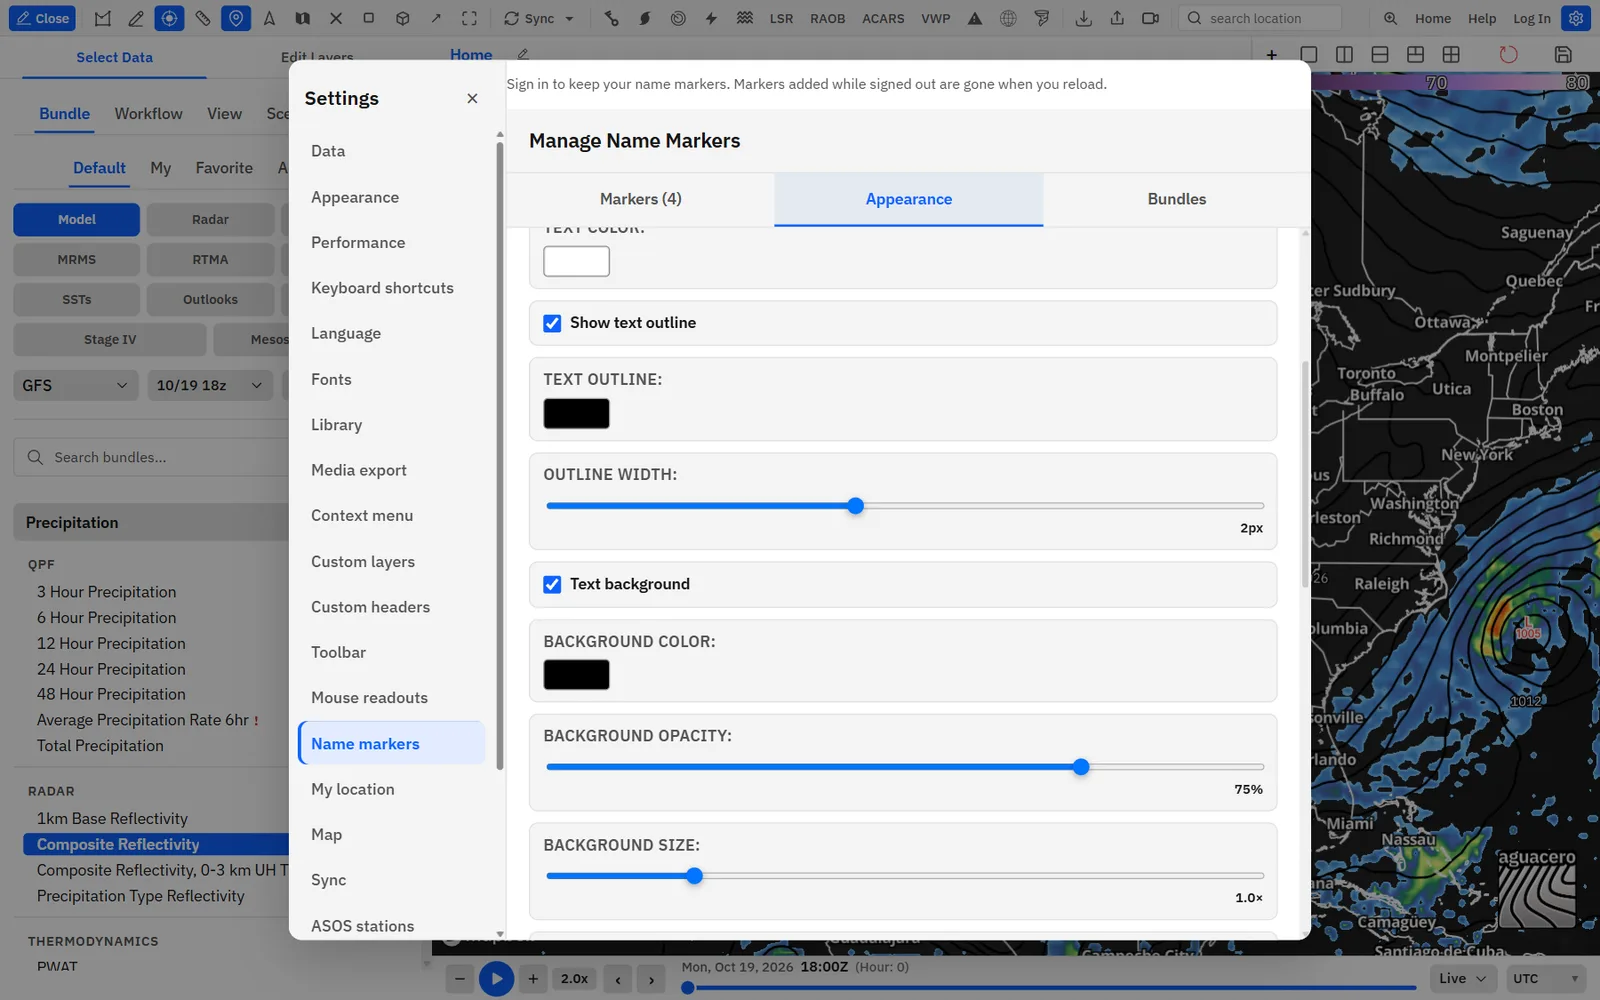The height and width of the screenshot is (1000, 1600).
Task: Toggle the location pin marker tool
Action: click(236, 18)
